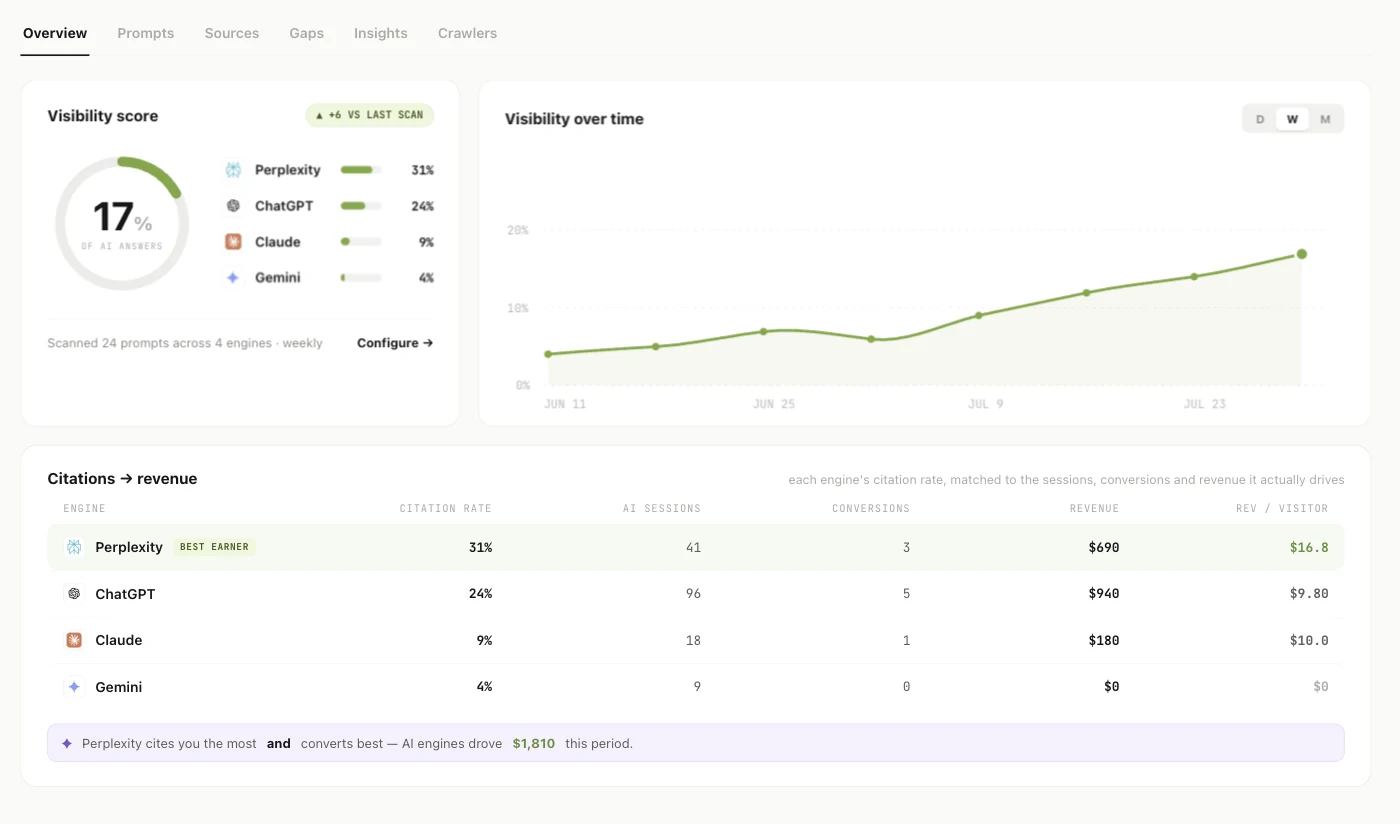The image size is (1400, 824).
Task: Click the $16.8 rev per visitor value
Action: (1309, 547)
